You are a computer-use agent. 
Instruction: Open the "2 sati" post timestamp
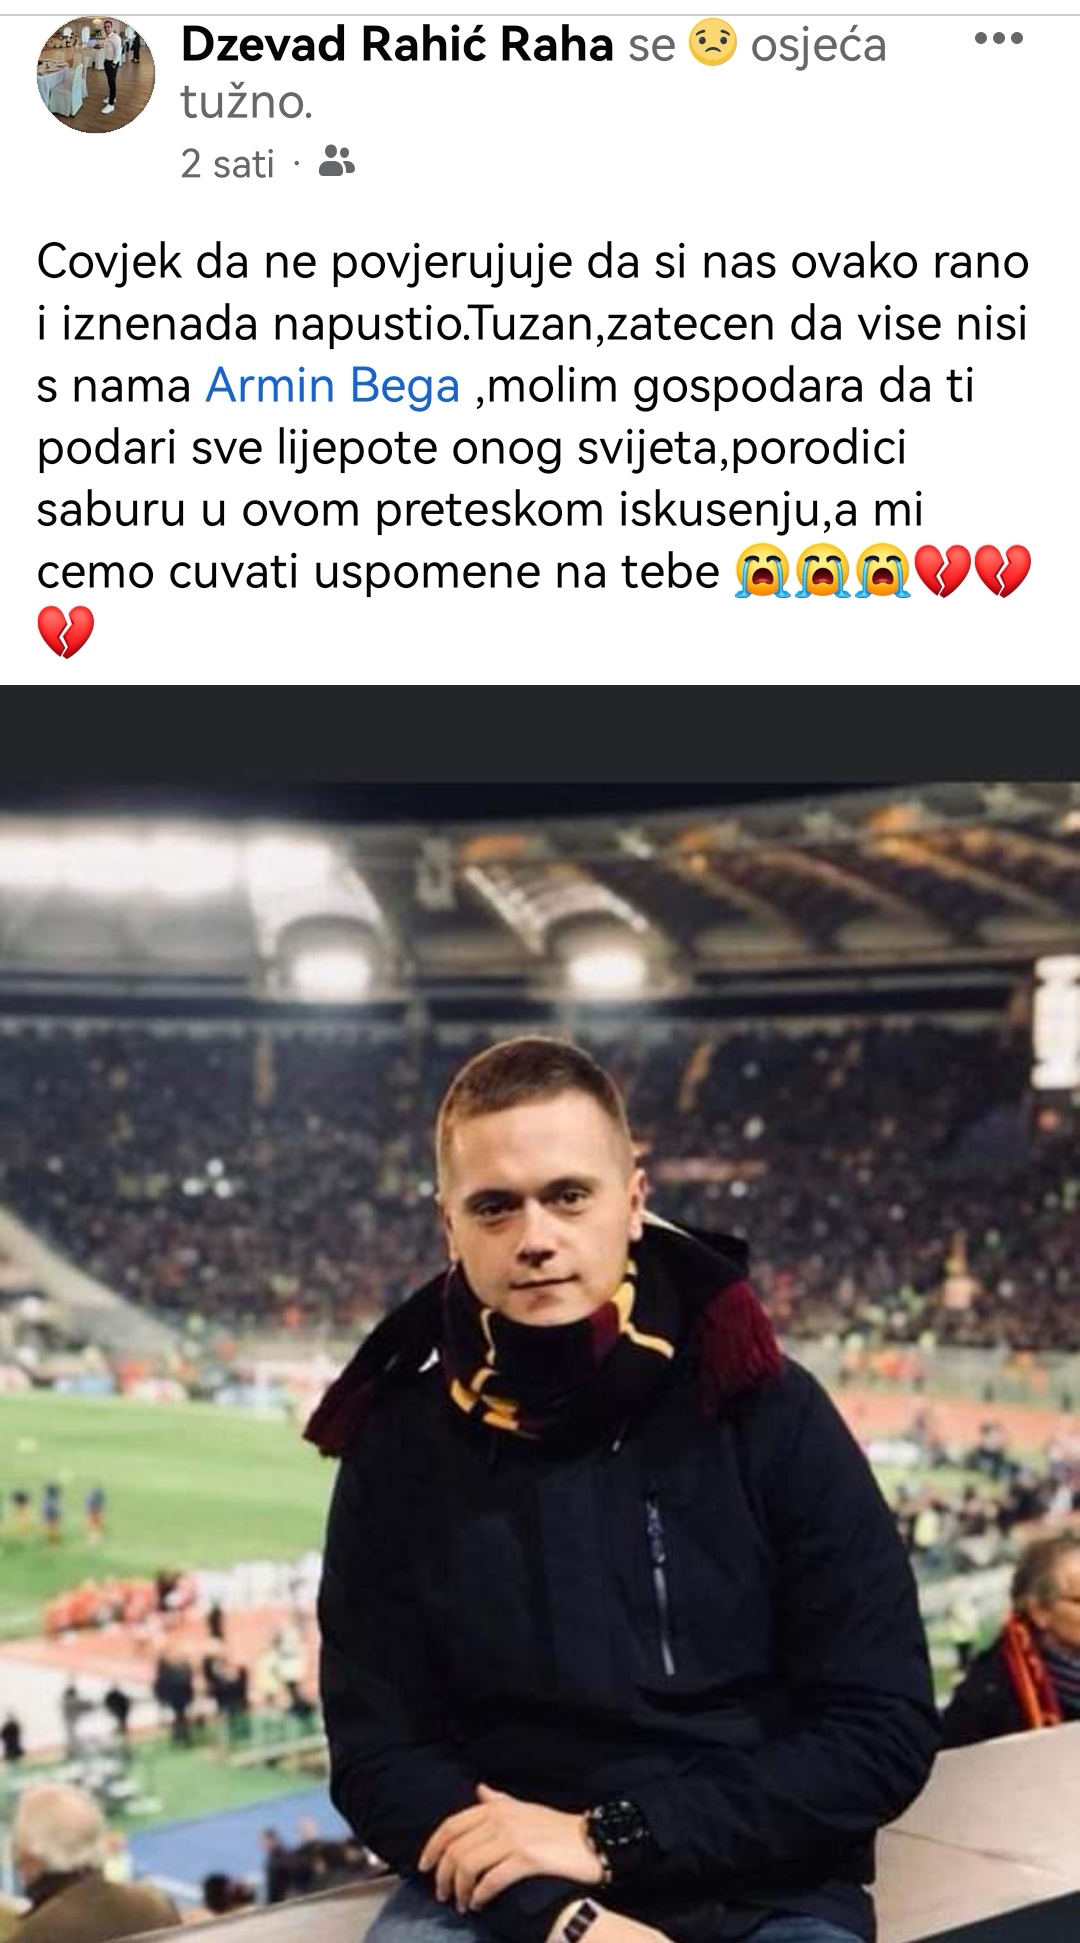click(227, 163)
